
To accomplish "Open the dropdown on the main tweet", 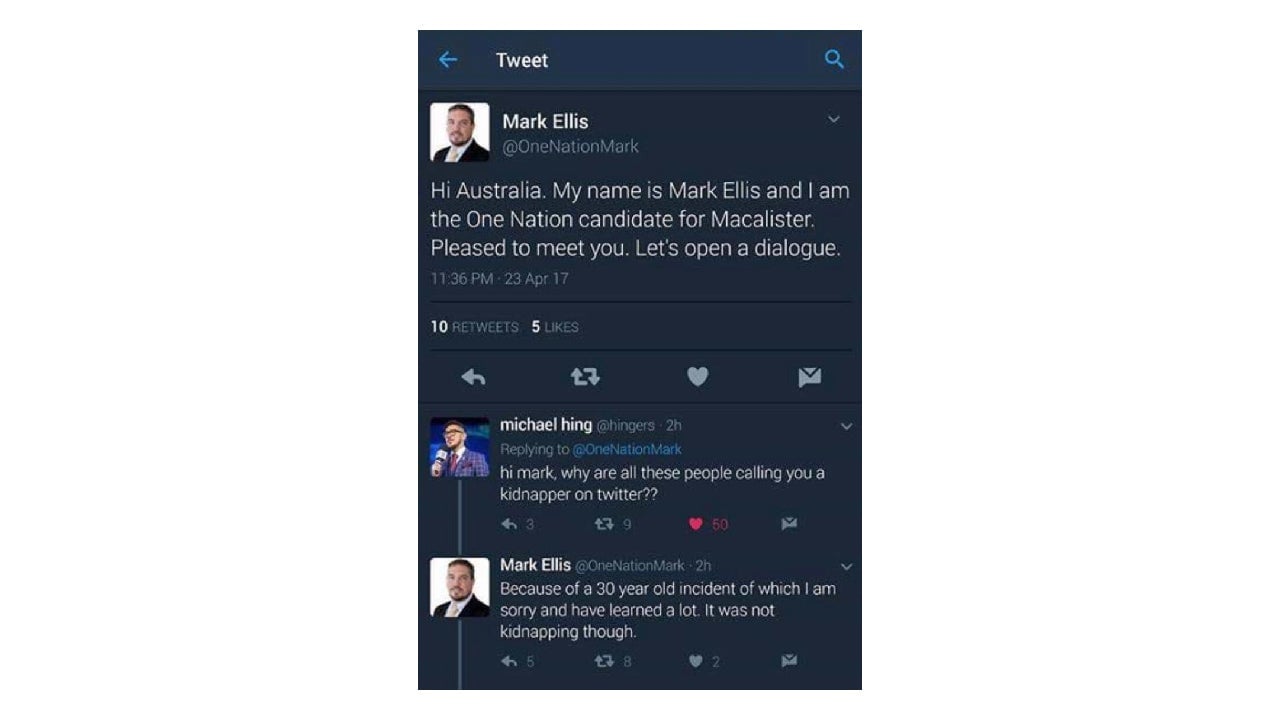I will click(835, 118).
